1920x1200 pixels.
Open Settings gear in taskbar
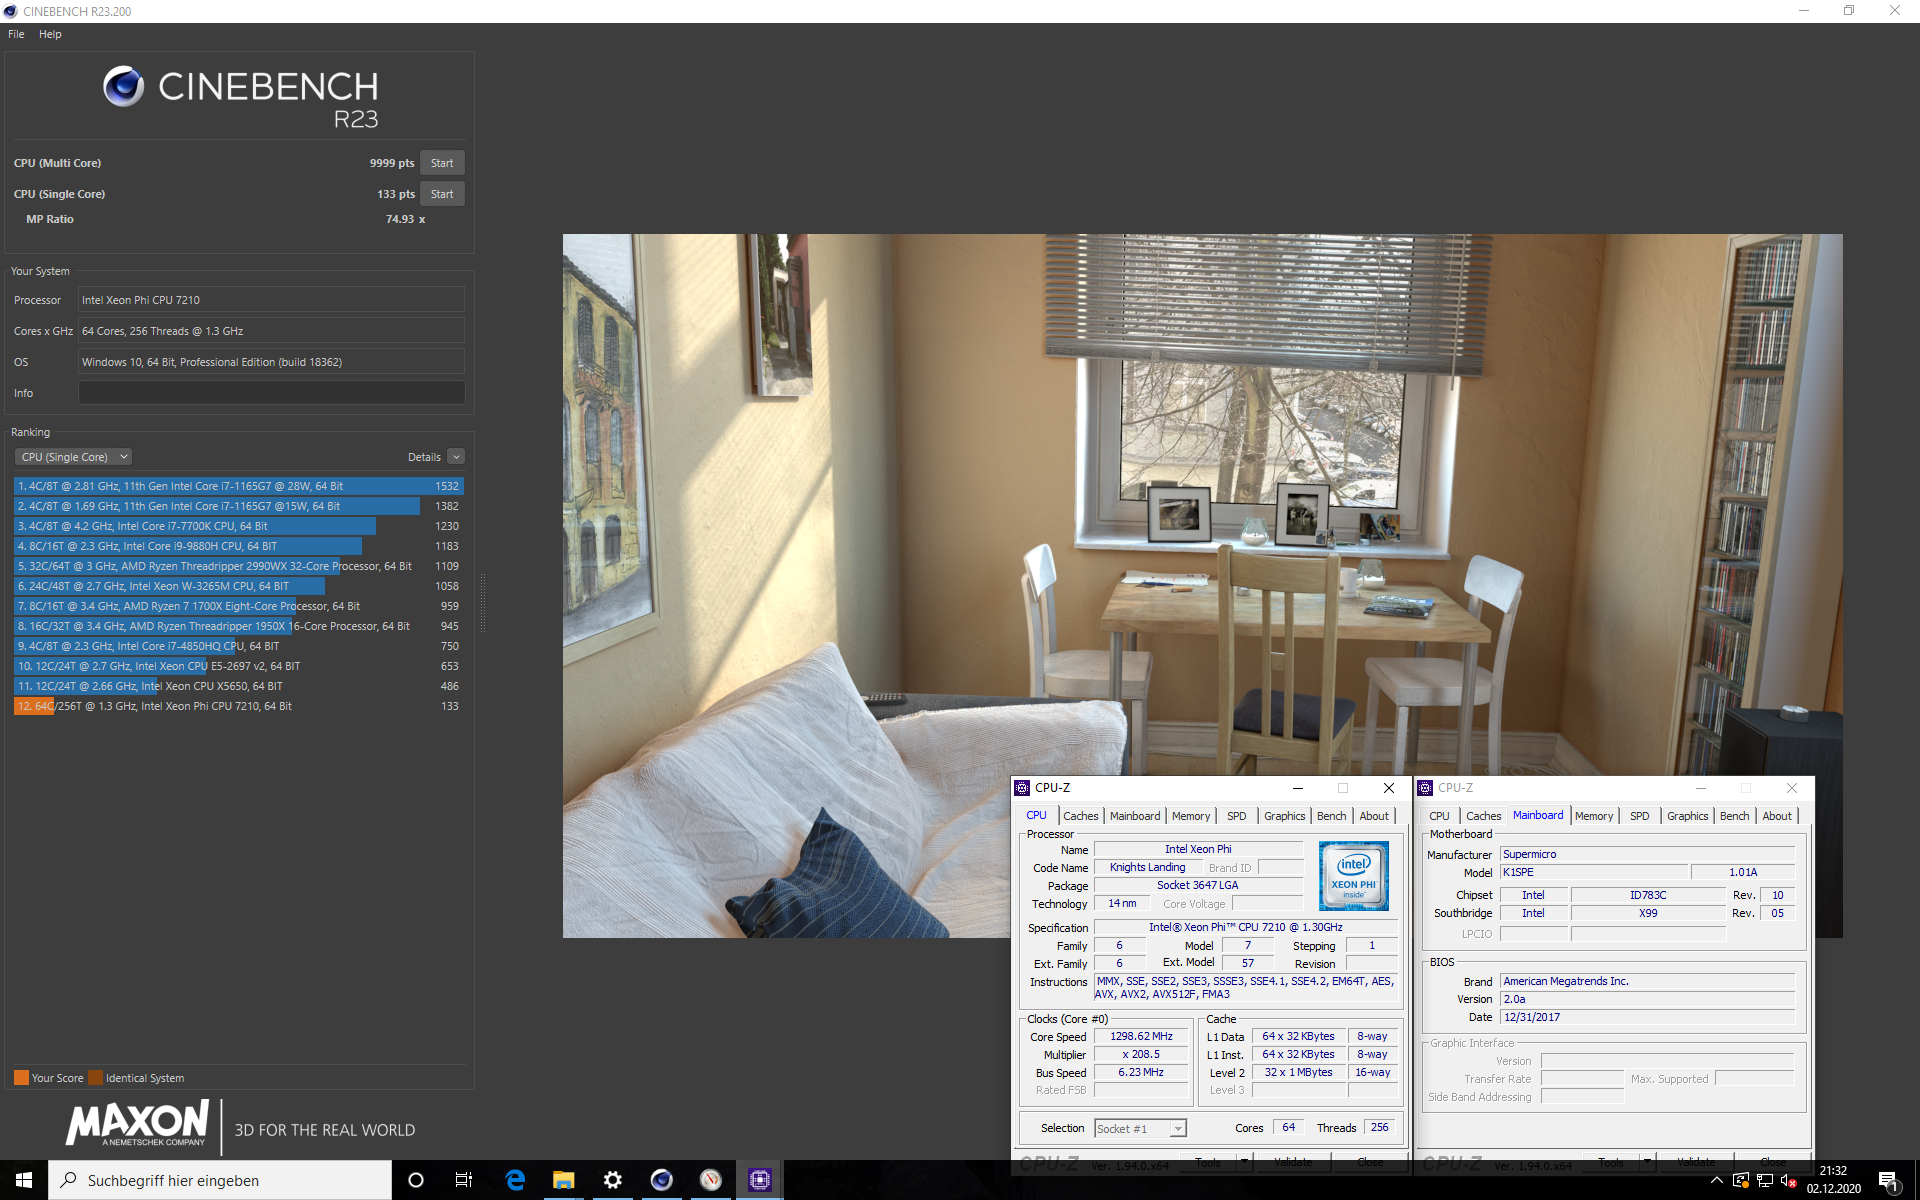(612, 1180)
